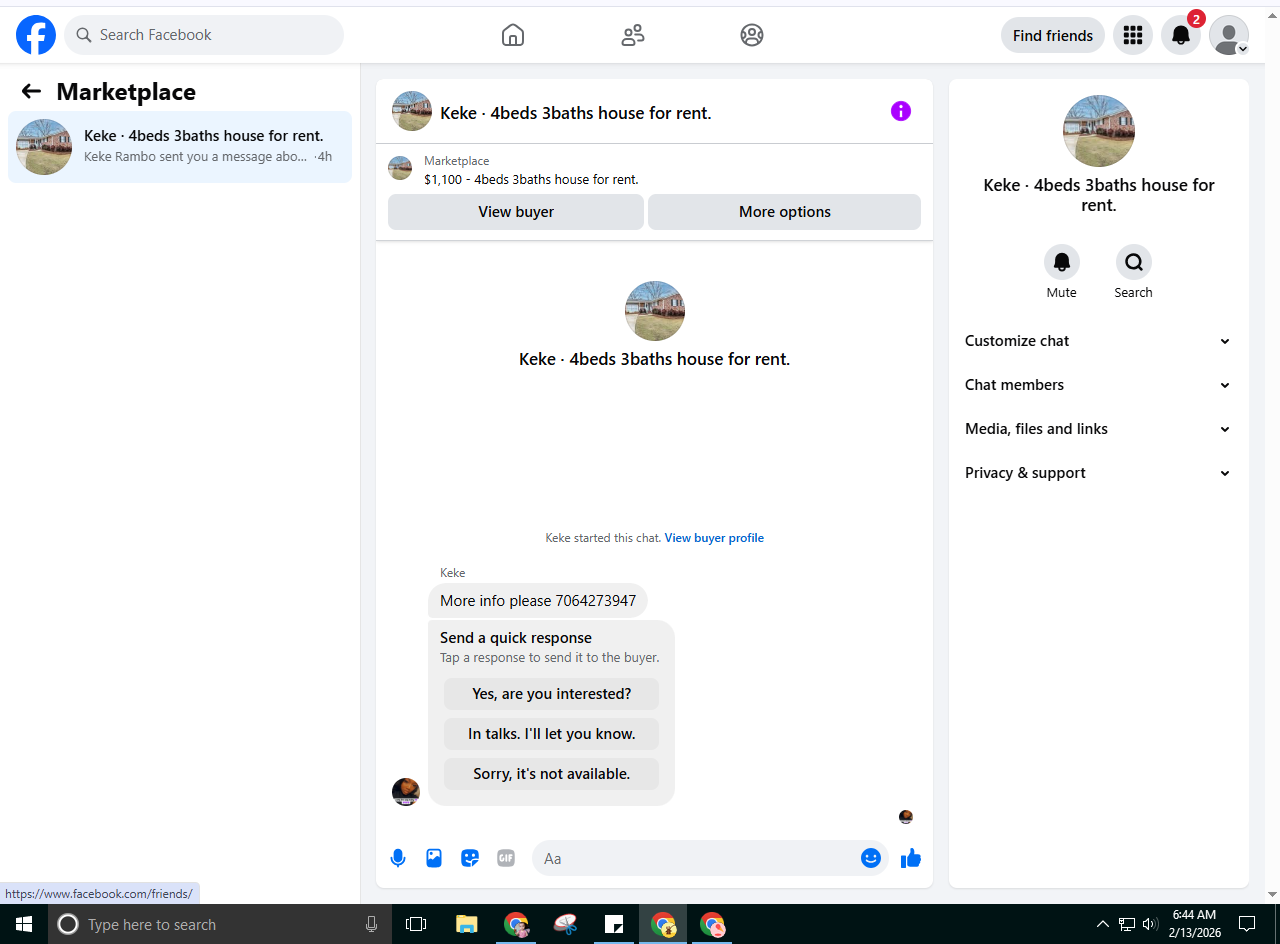This screenshot has height=944, width=1280.
Task: Click house photo in right info panel
Action: click(x=1098, y=131)
